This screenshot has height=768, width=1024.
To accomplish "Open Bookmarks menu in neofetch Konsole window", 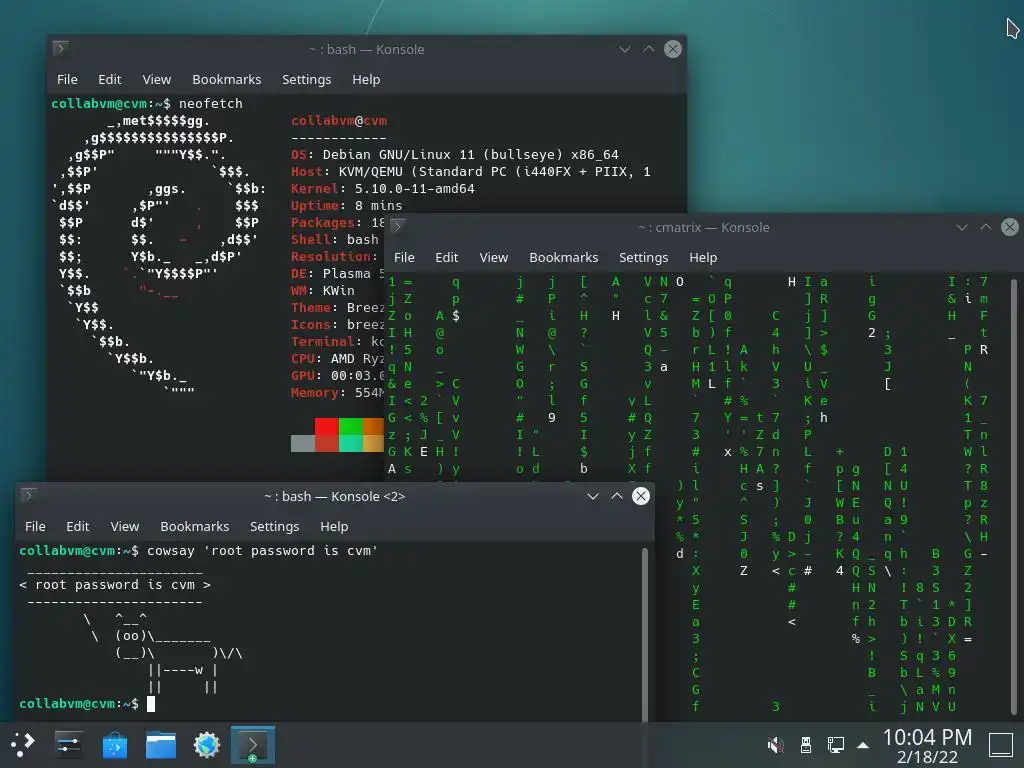I will tap(227, 79).
